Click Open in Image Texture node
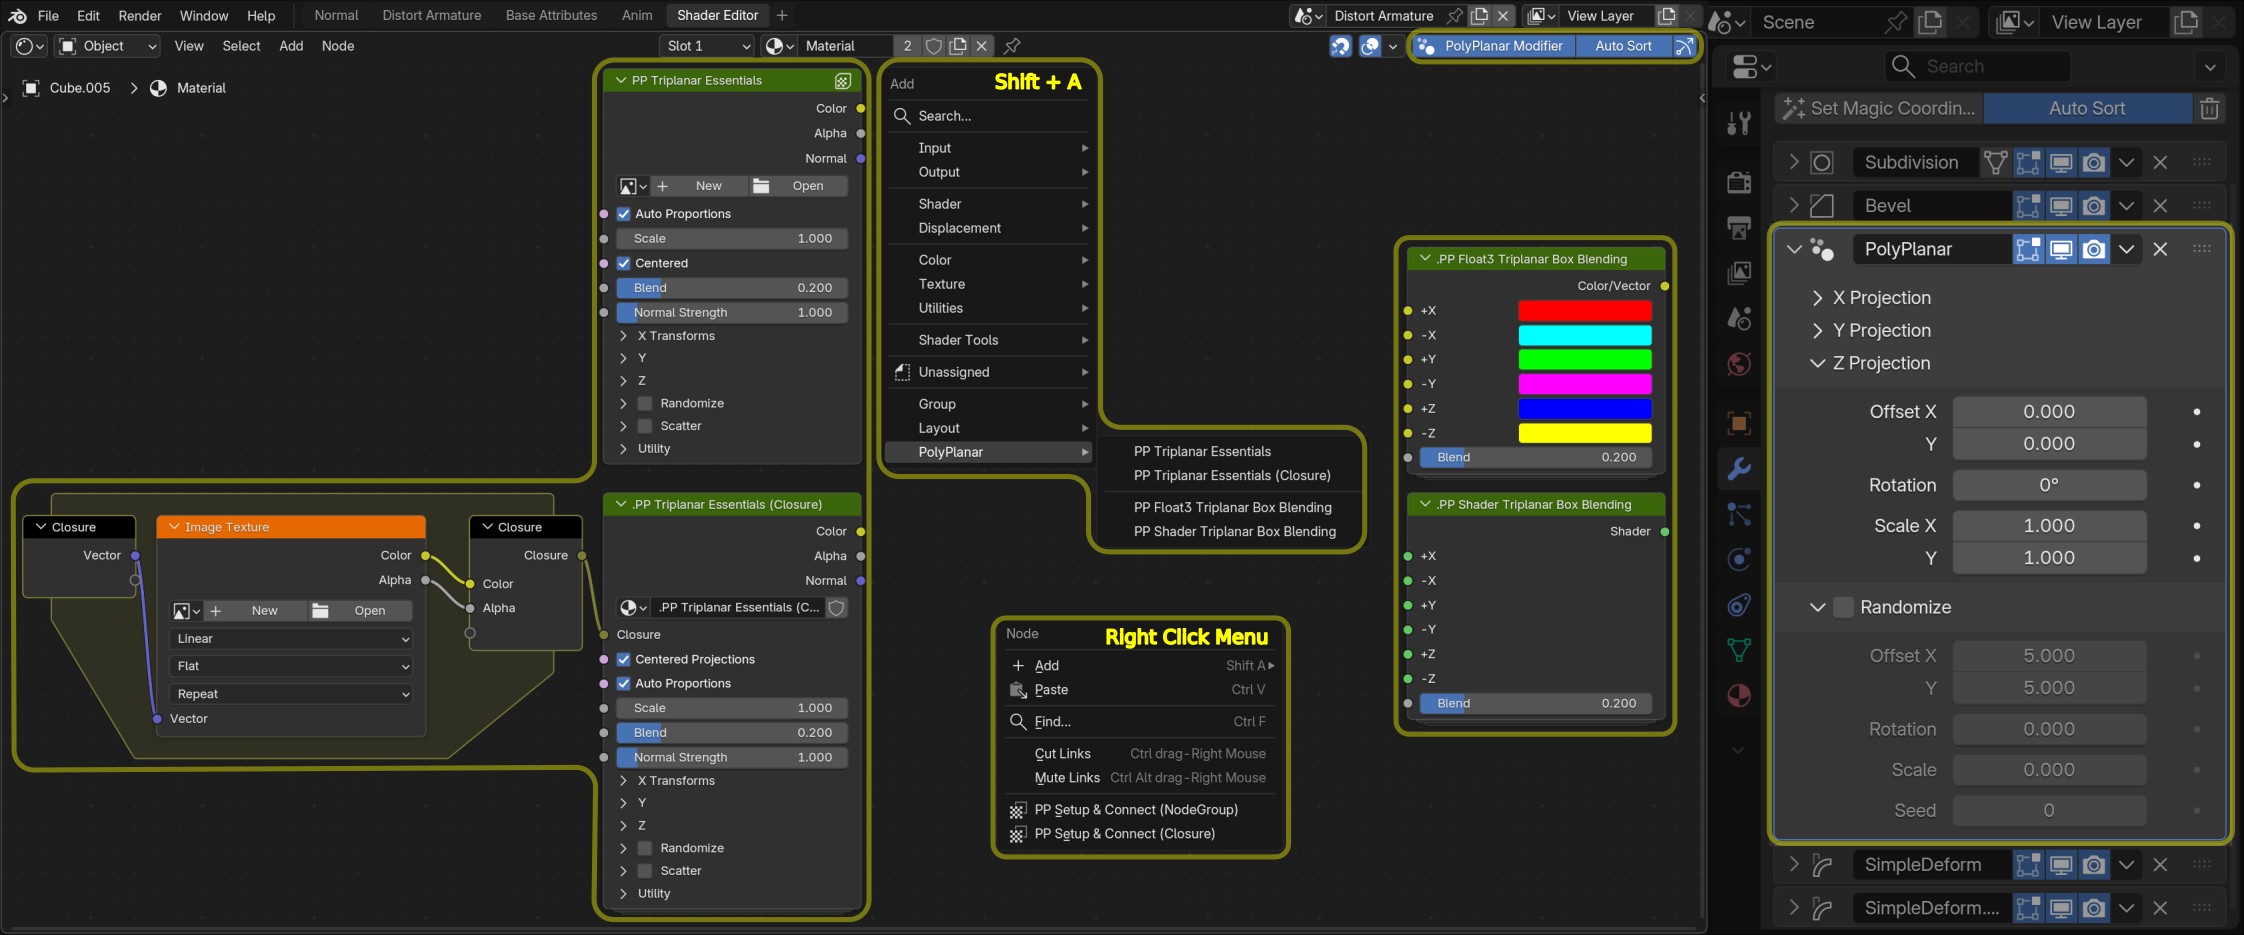 (x=360, y=611)
